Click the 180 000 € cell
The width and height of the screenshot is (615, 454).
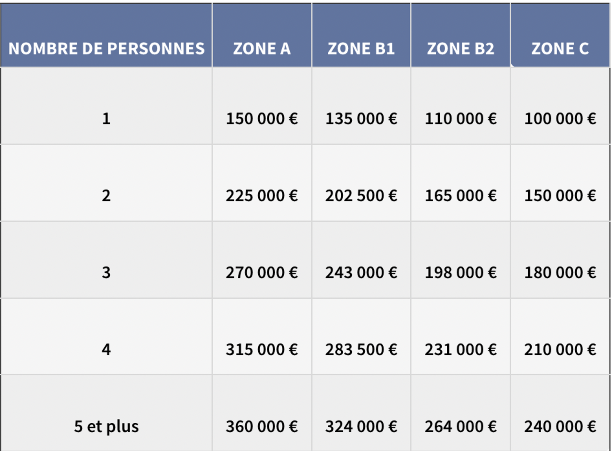560,272
